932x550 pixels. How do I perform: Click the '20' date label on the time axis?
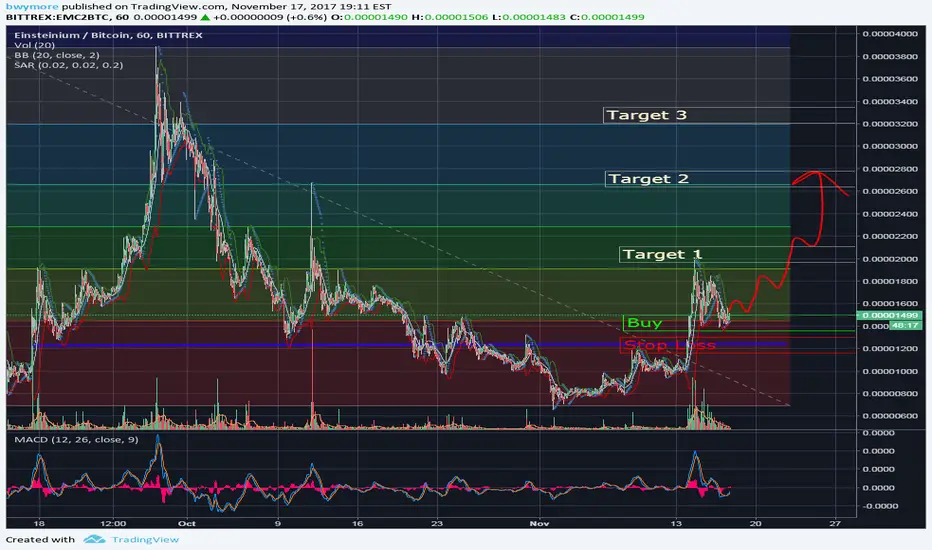click(755, 523)
